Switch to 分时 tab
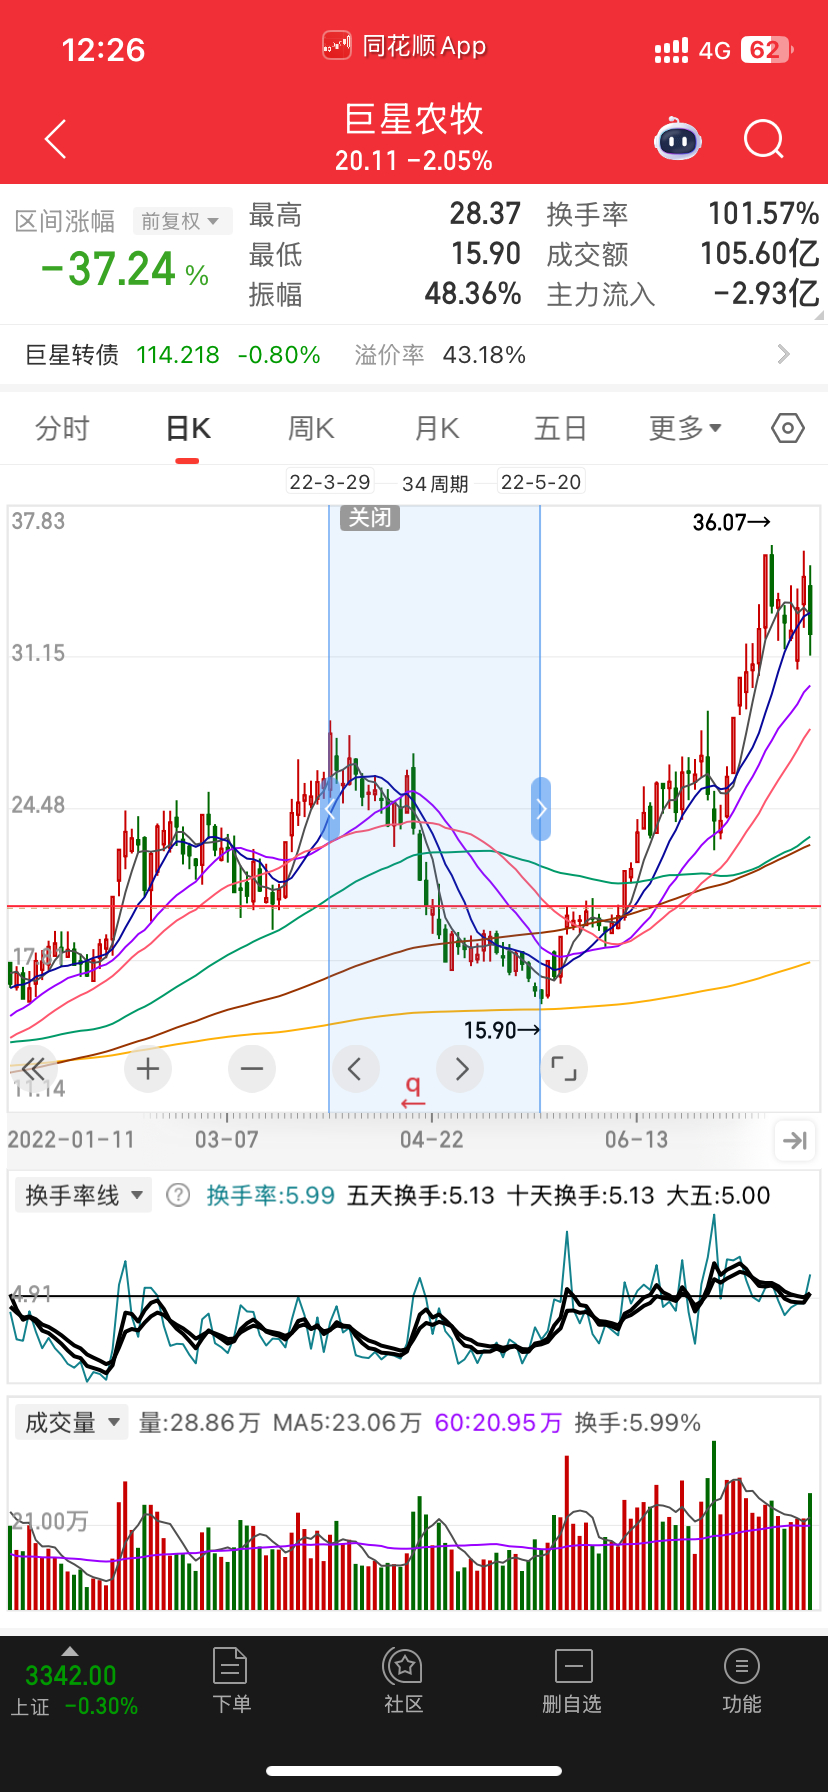Viewport: 828px width, 1792px height. [62, 429]
